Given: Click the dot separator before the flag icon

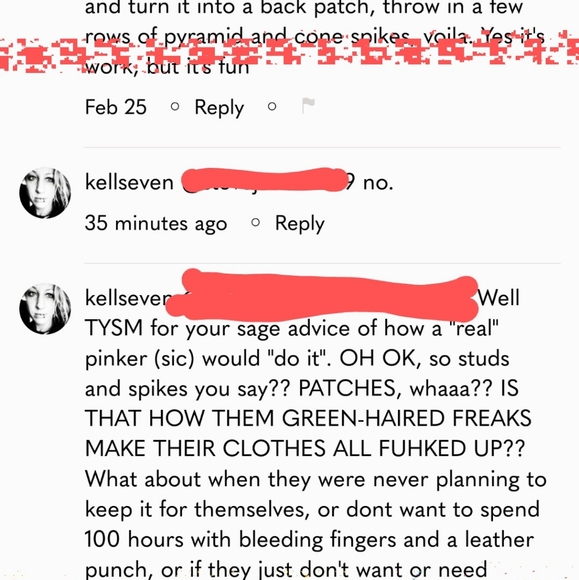Looking at the screenshot, I should 272,107.
